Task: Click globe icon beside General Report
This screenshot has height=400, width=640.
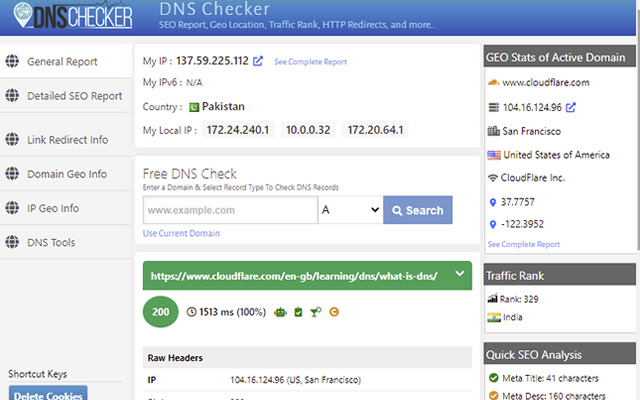Action: (12, 61)
